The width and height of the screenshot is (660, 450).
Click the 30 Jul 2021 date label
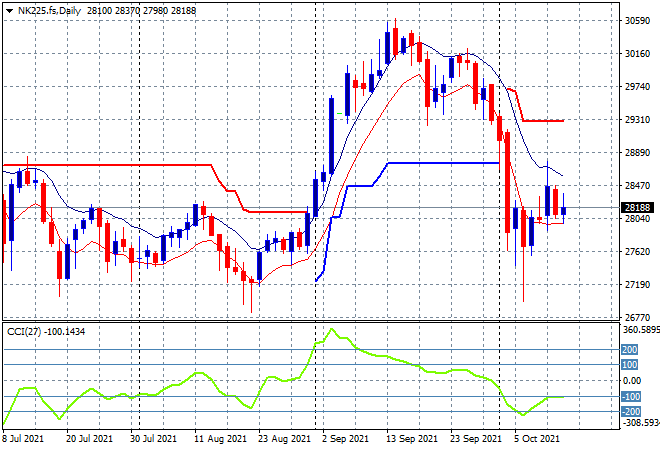pos(153,439)
